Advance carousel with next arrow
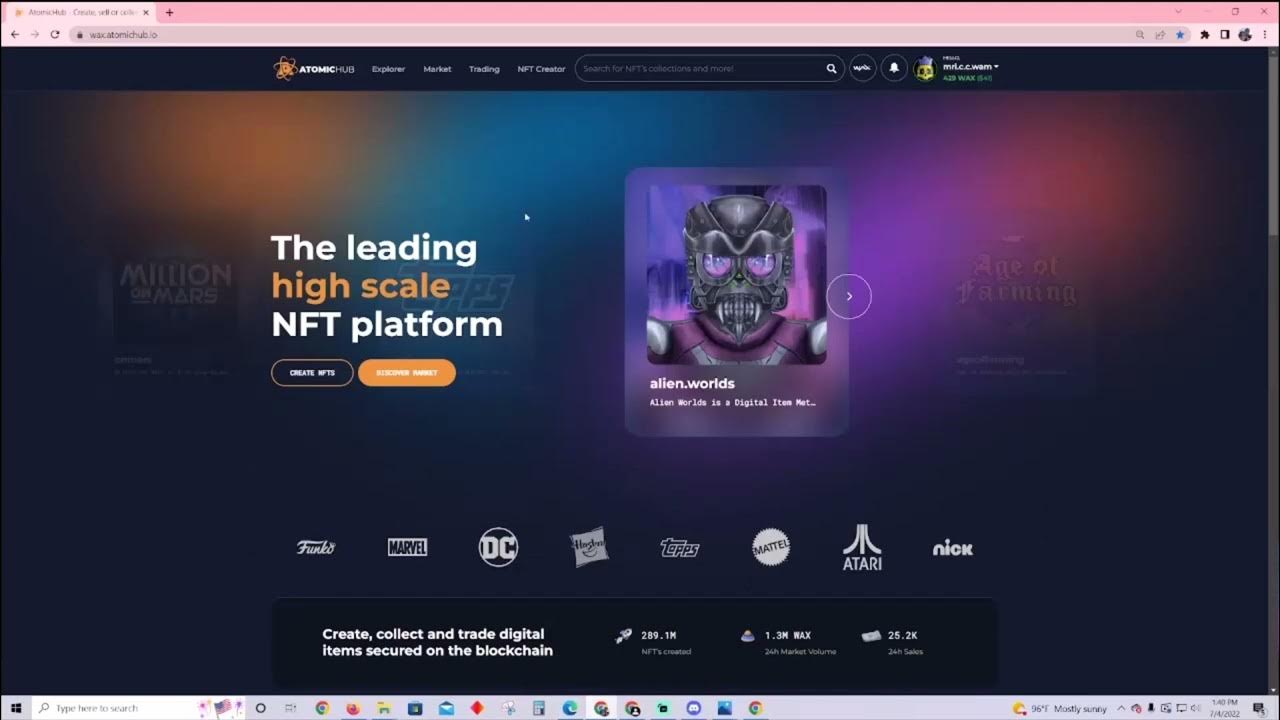The height and width of the screenshot is (720, 1280). tap(849, 296)
